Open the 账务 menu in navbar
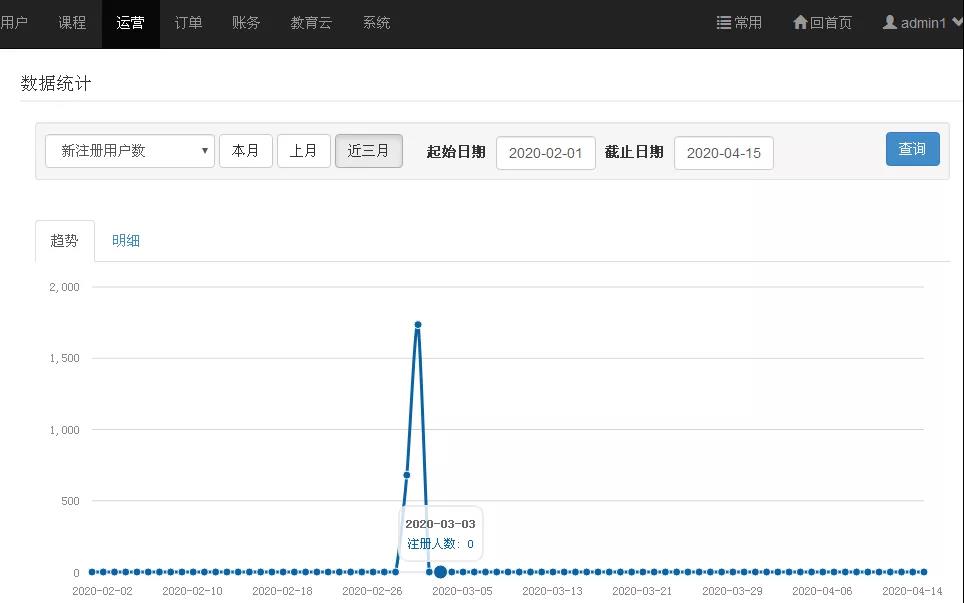Screen dimensions: 964x603 click(x=246, y=23)
